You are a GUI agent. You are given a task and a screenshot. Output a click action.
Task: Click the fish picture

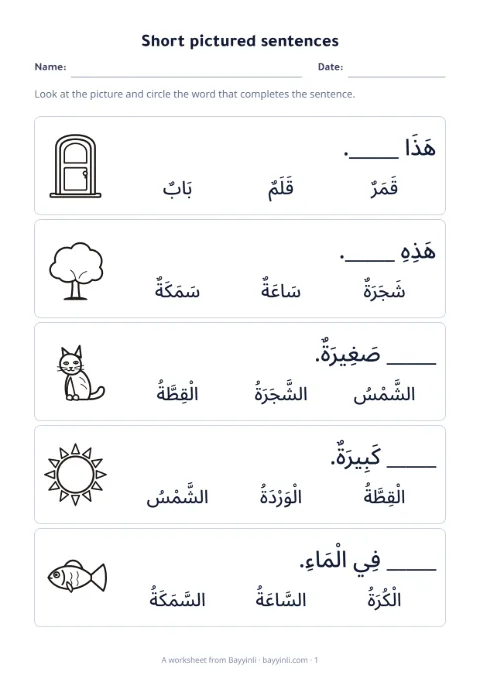(x=77, y=576)
